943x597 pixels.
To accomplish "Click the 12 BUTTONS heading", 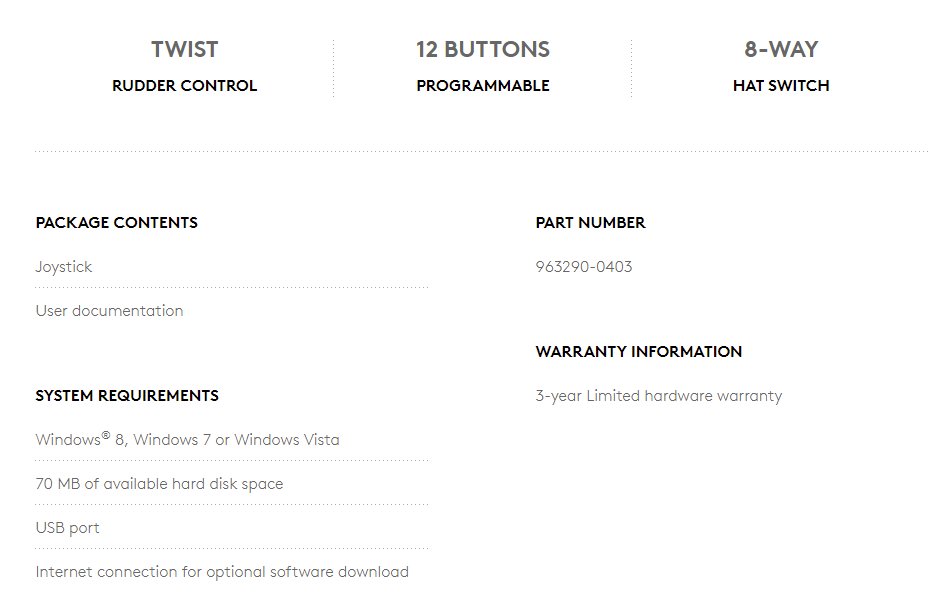I will point(483,49).
